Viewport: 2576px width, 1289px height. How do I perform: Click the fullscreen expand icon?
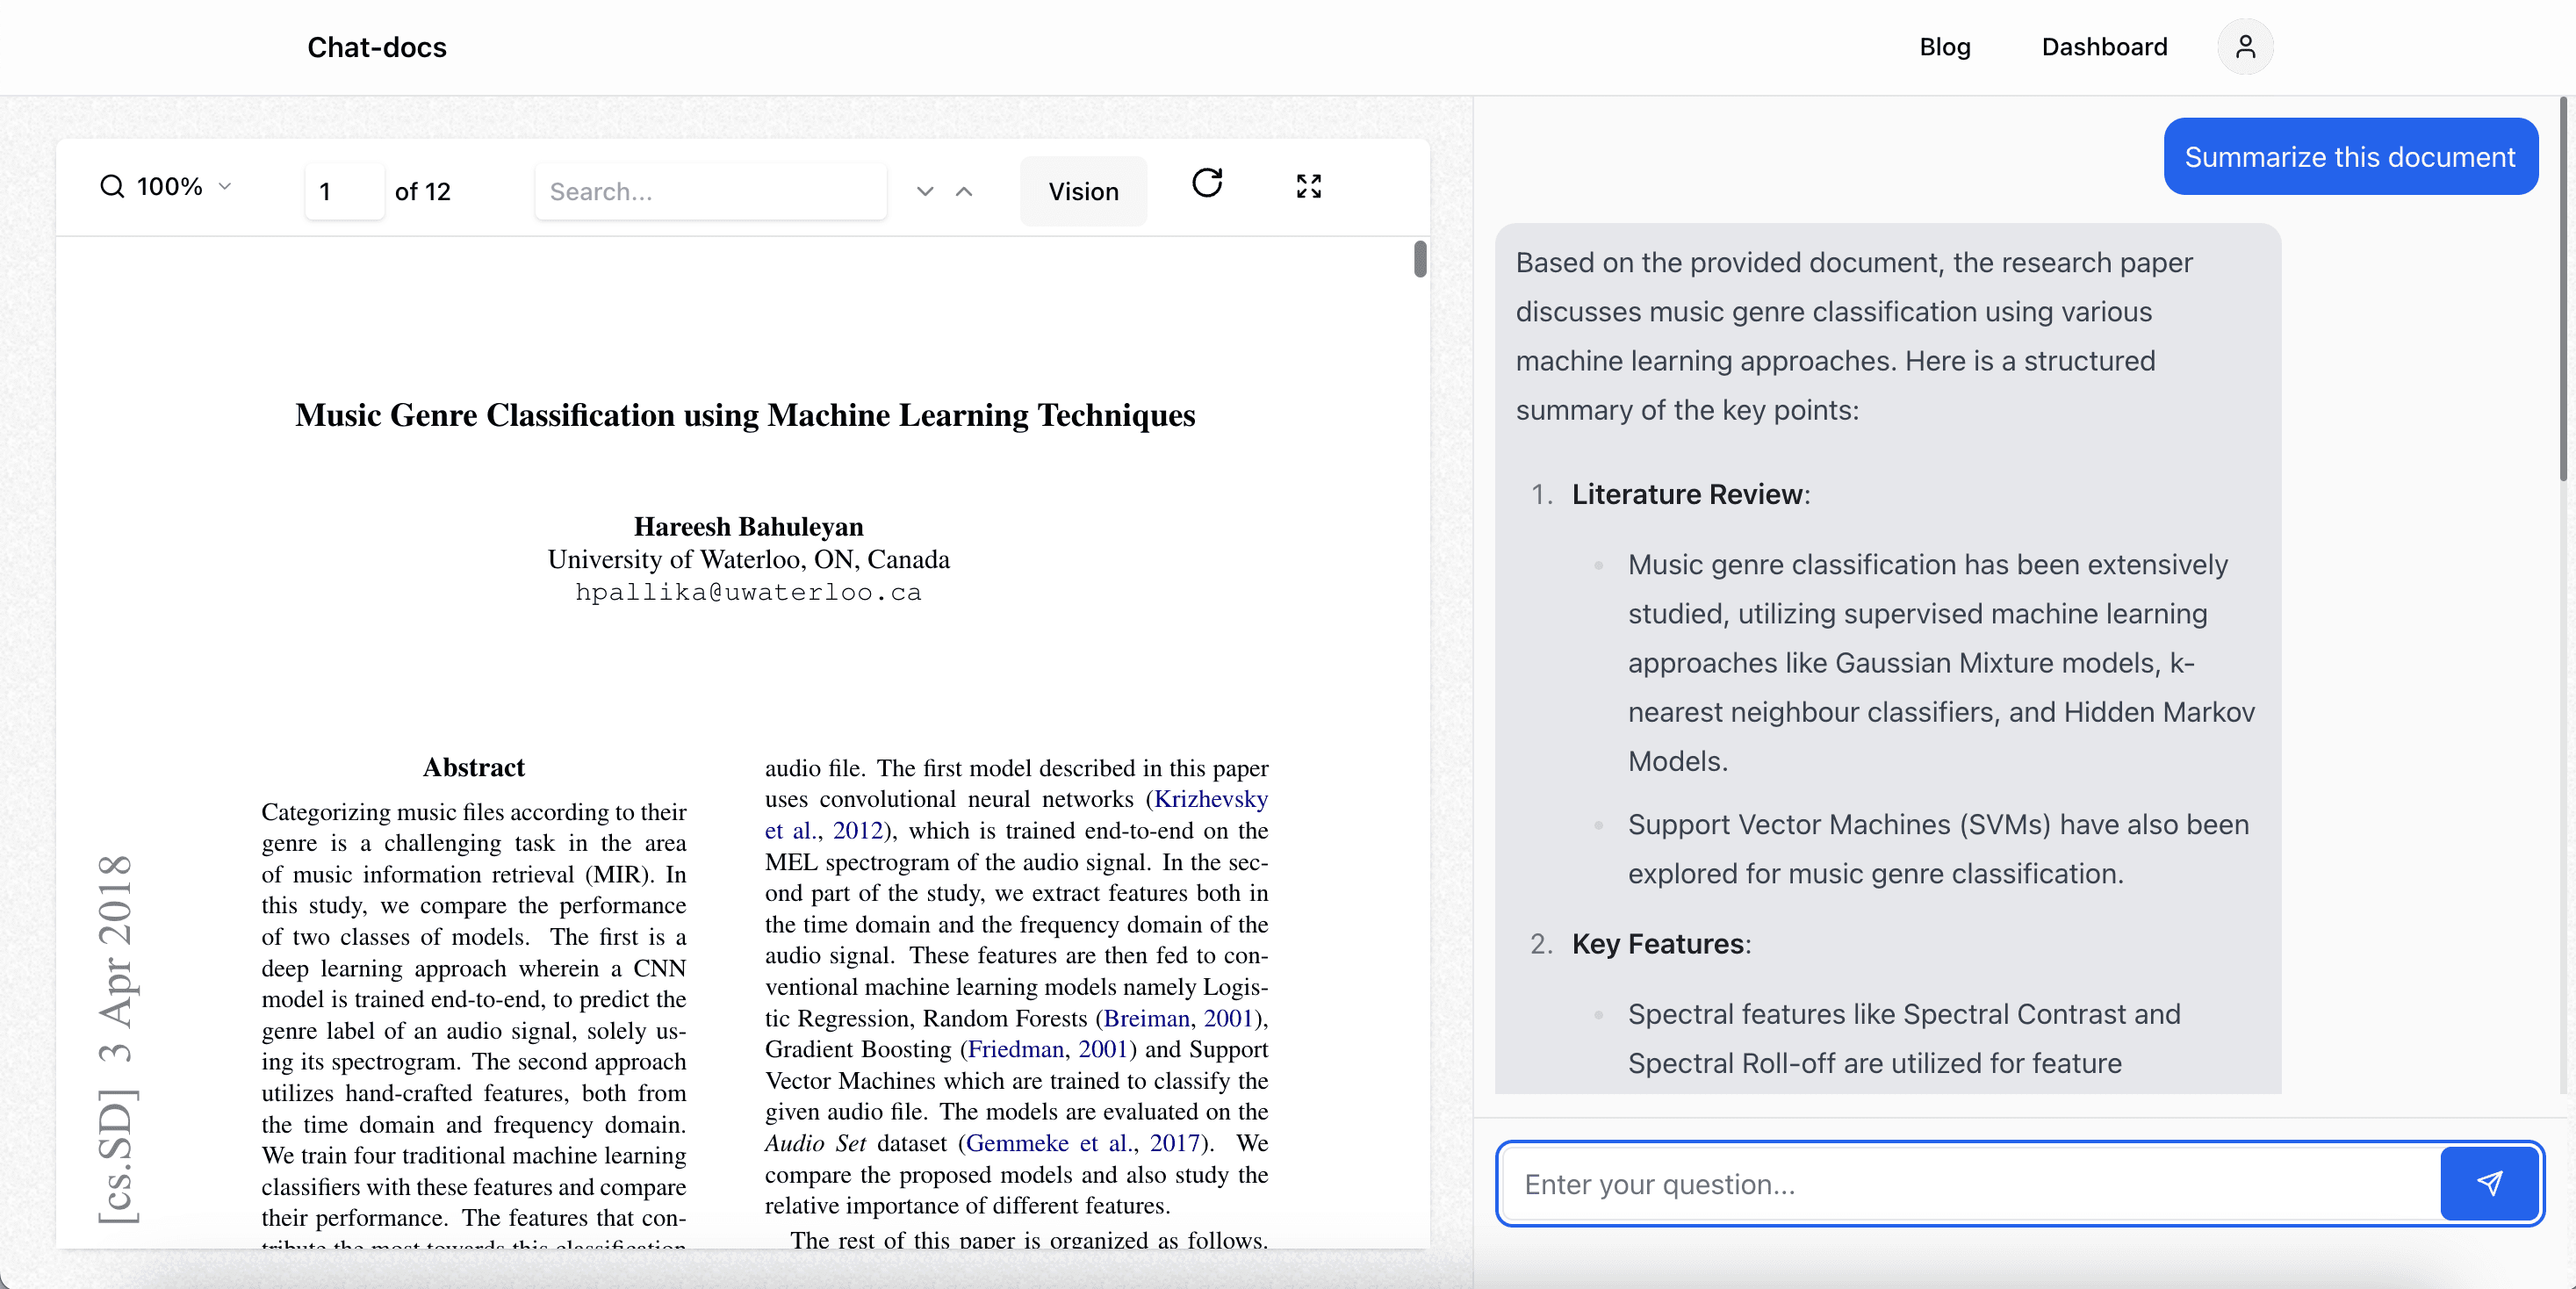[x=1308, y=186]
